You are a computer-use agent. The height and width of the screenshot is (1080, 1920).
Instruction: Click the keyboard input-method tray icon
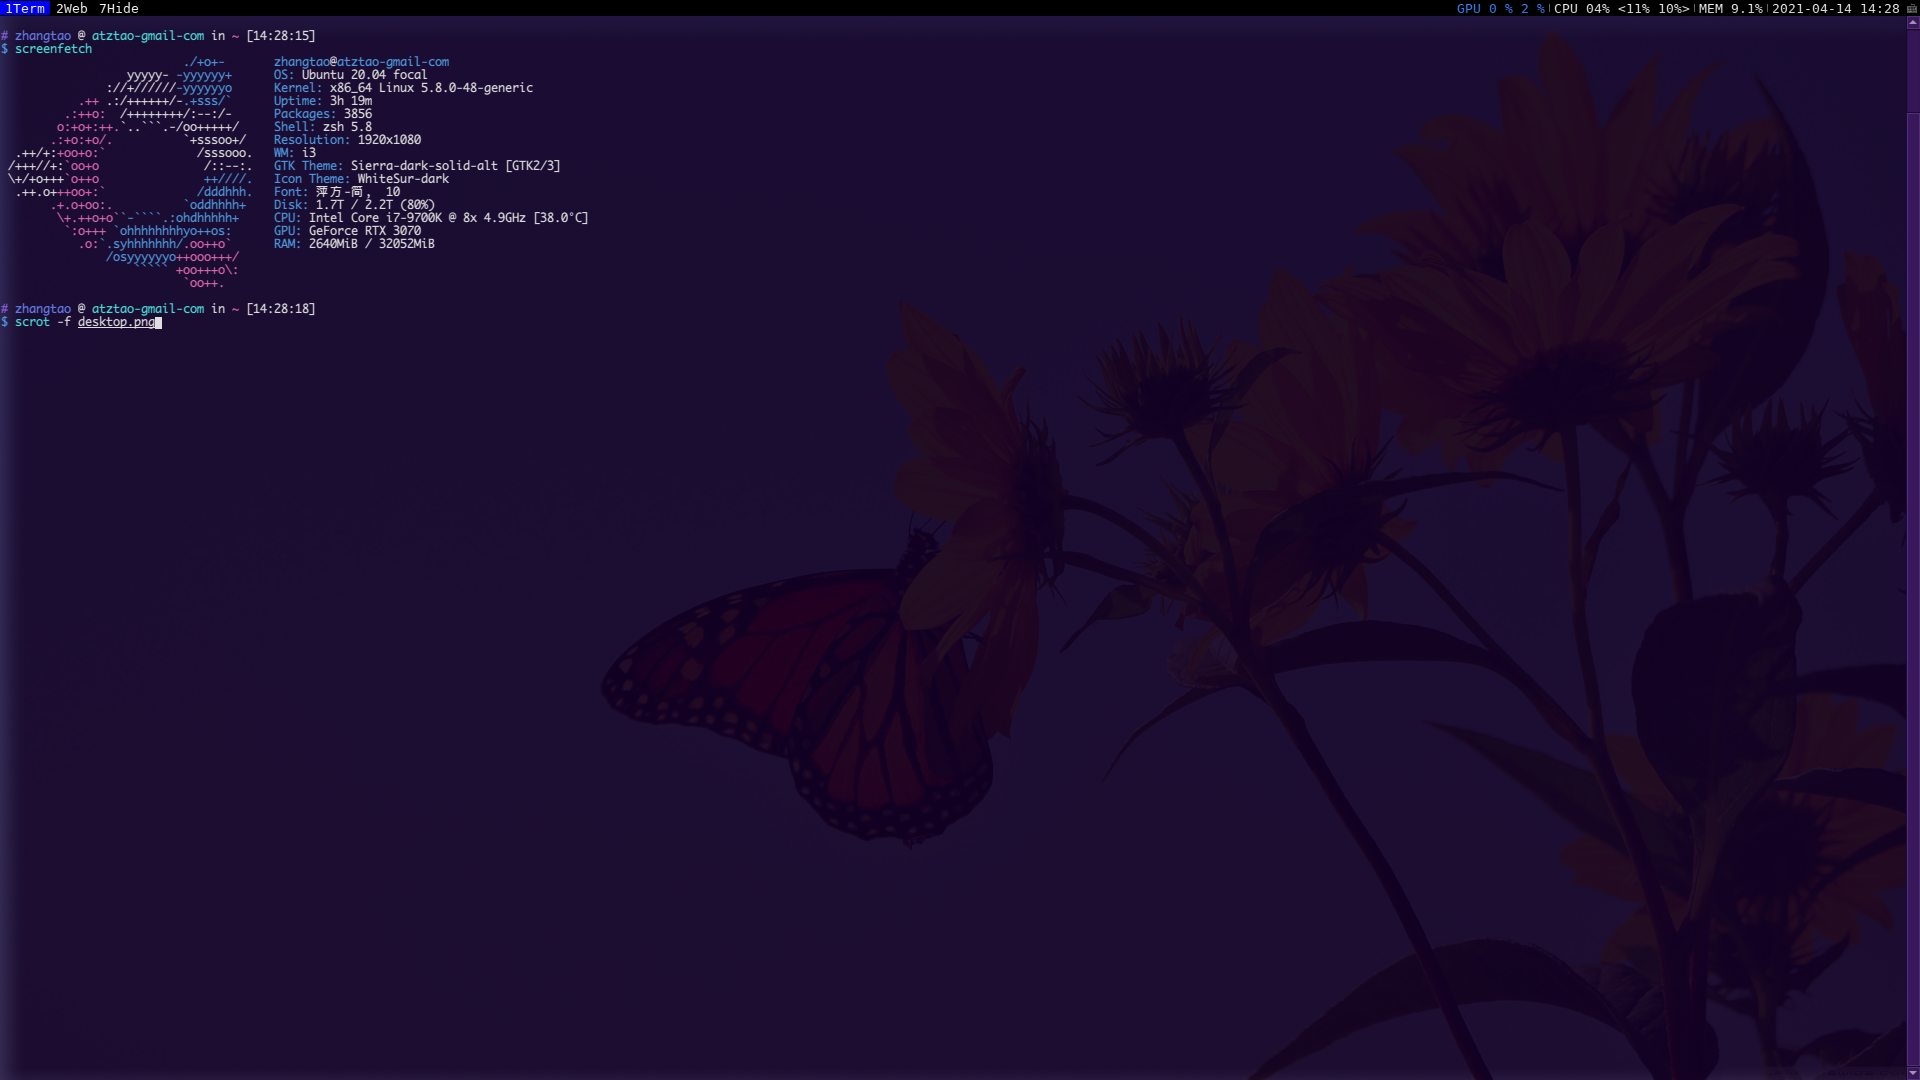[1912, 9]
